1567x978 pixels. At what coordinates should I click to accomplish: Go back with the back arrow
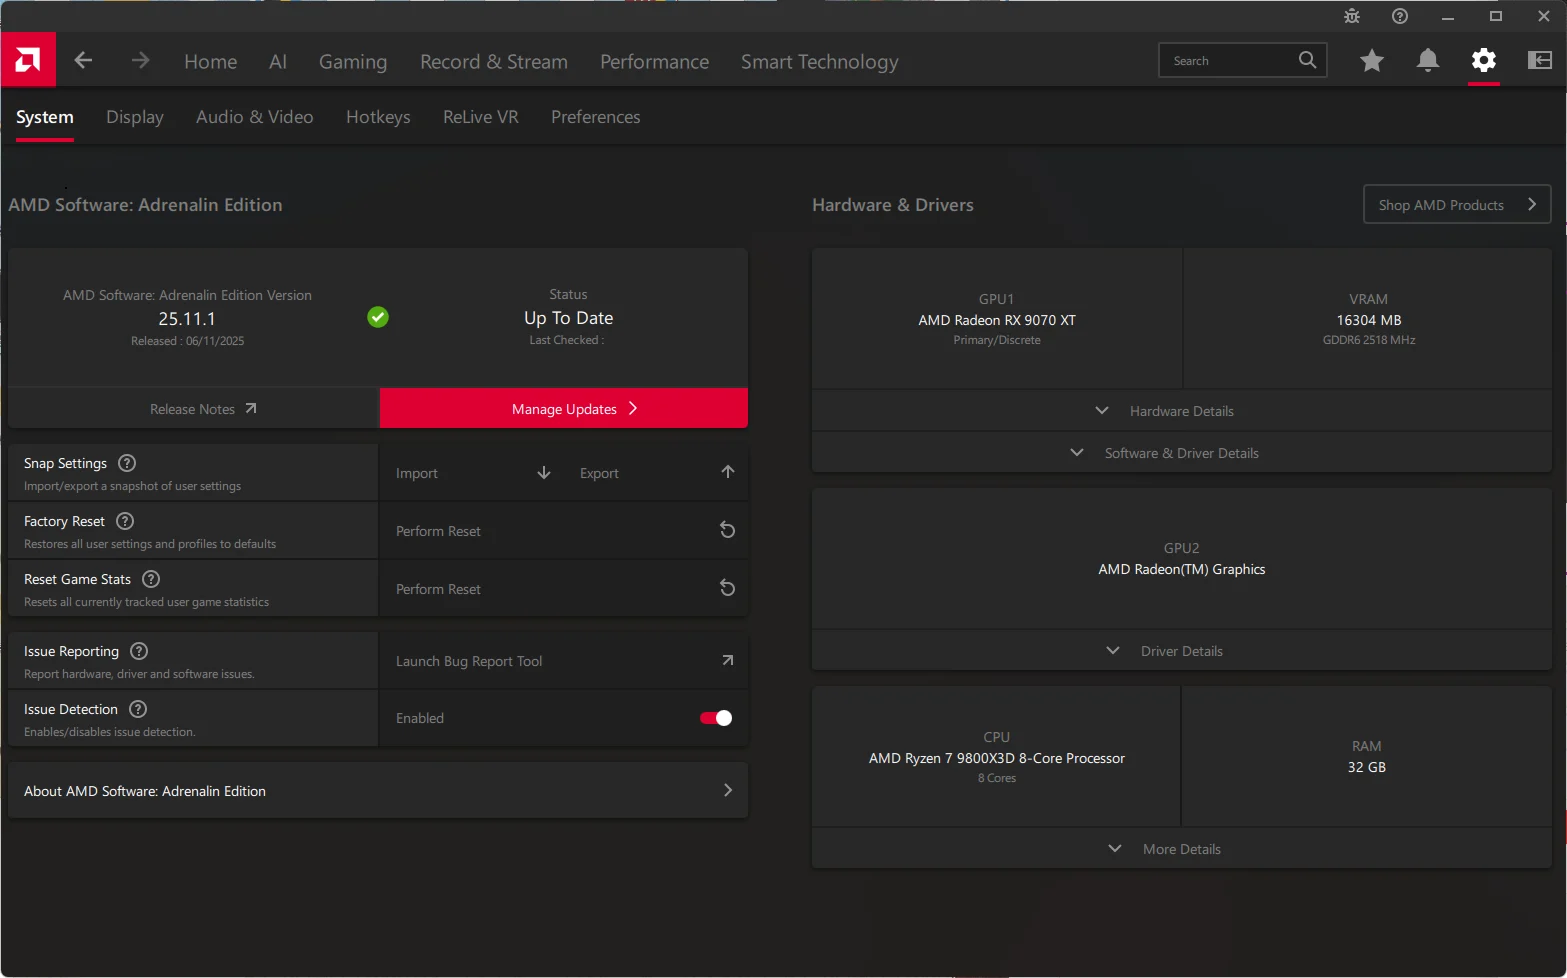point(83,61)
